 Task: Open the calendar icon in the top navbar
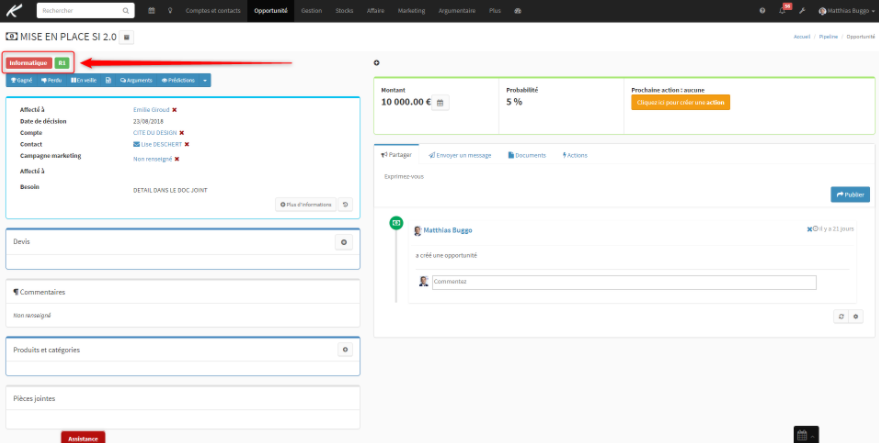coord(151,11)
